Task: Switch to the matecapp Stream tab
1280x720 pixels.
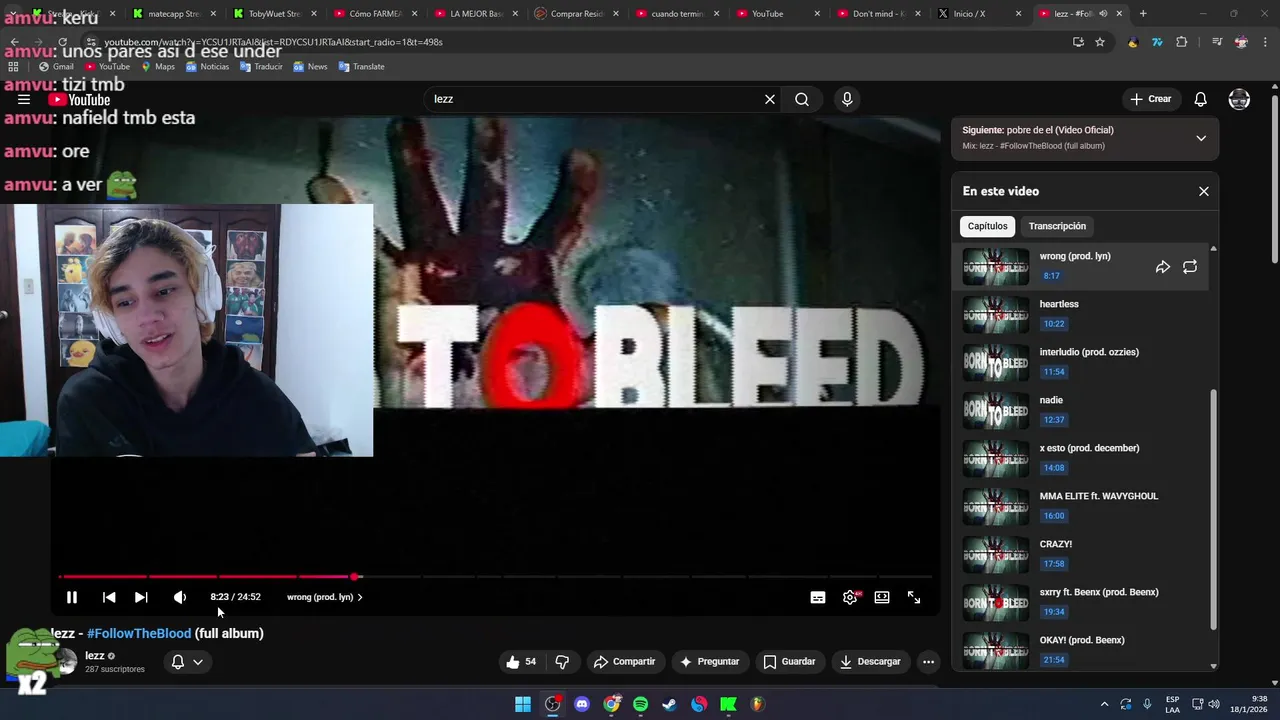Action: pyautogui.click(x=173, y=14)
